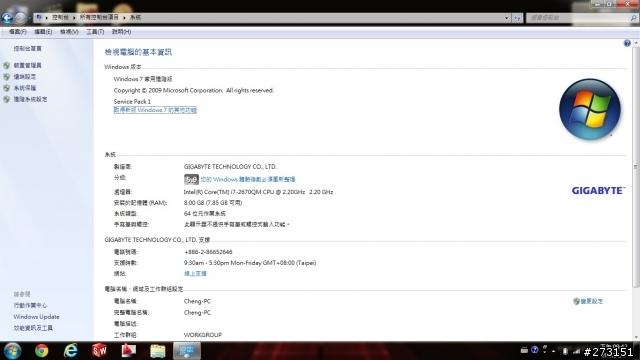
Task: Click the shield icon beside 裝置管理員
Action: tap(7, 65)
